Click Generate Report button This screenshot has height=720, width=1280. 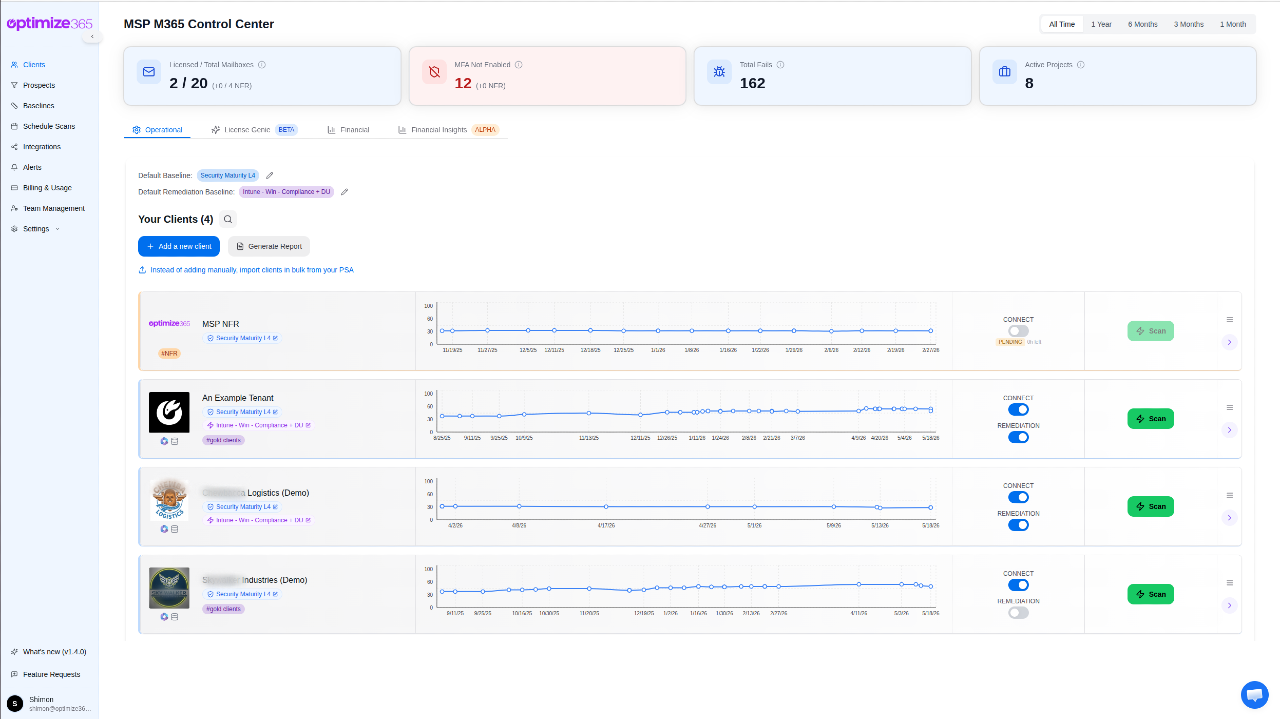269,246
